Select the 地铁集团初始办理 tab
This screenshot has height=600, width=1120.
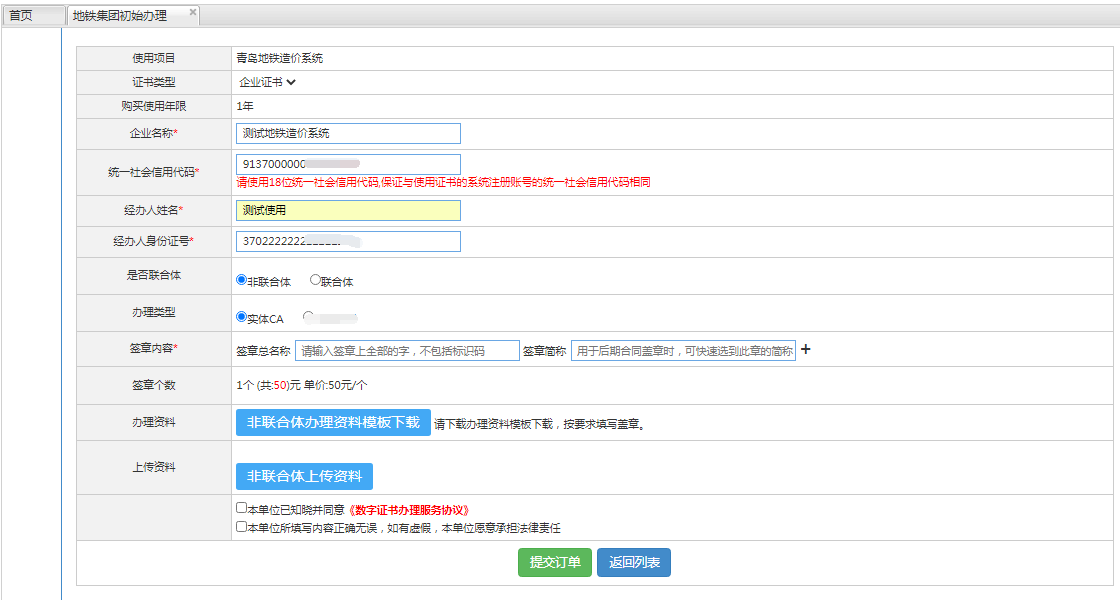tap(120, 16)
